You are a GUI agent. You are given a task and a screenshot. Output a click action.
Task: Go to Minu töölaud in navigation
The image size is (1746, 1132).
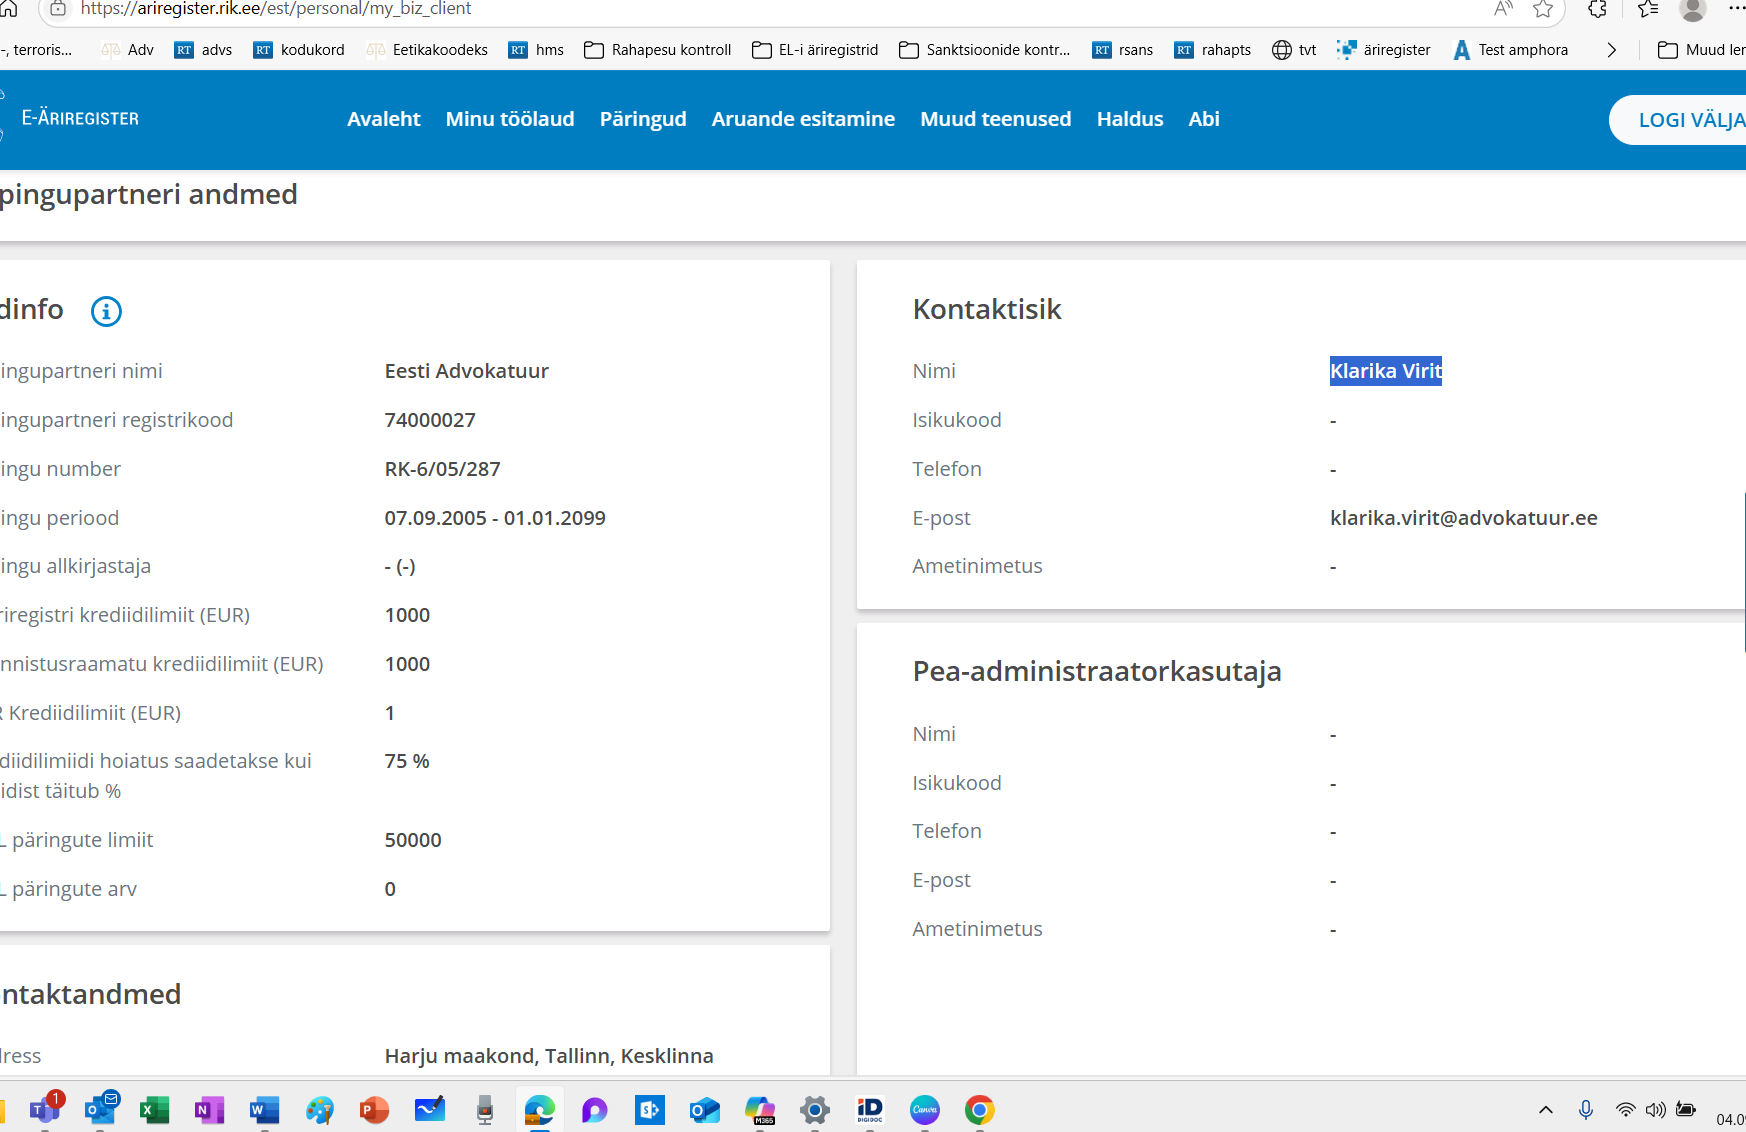[x=510, y=119]
